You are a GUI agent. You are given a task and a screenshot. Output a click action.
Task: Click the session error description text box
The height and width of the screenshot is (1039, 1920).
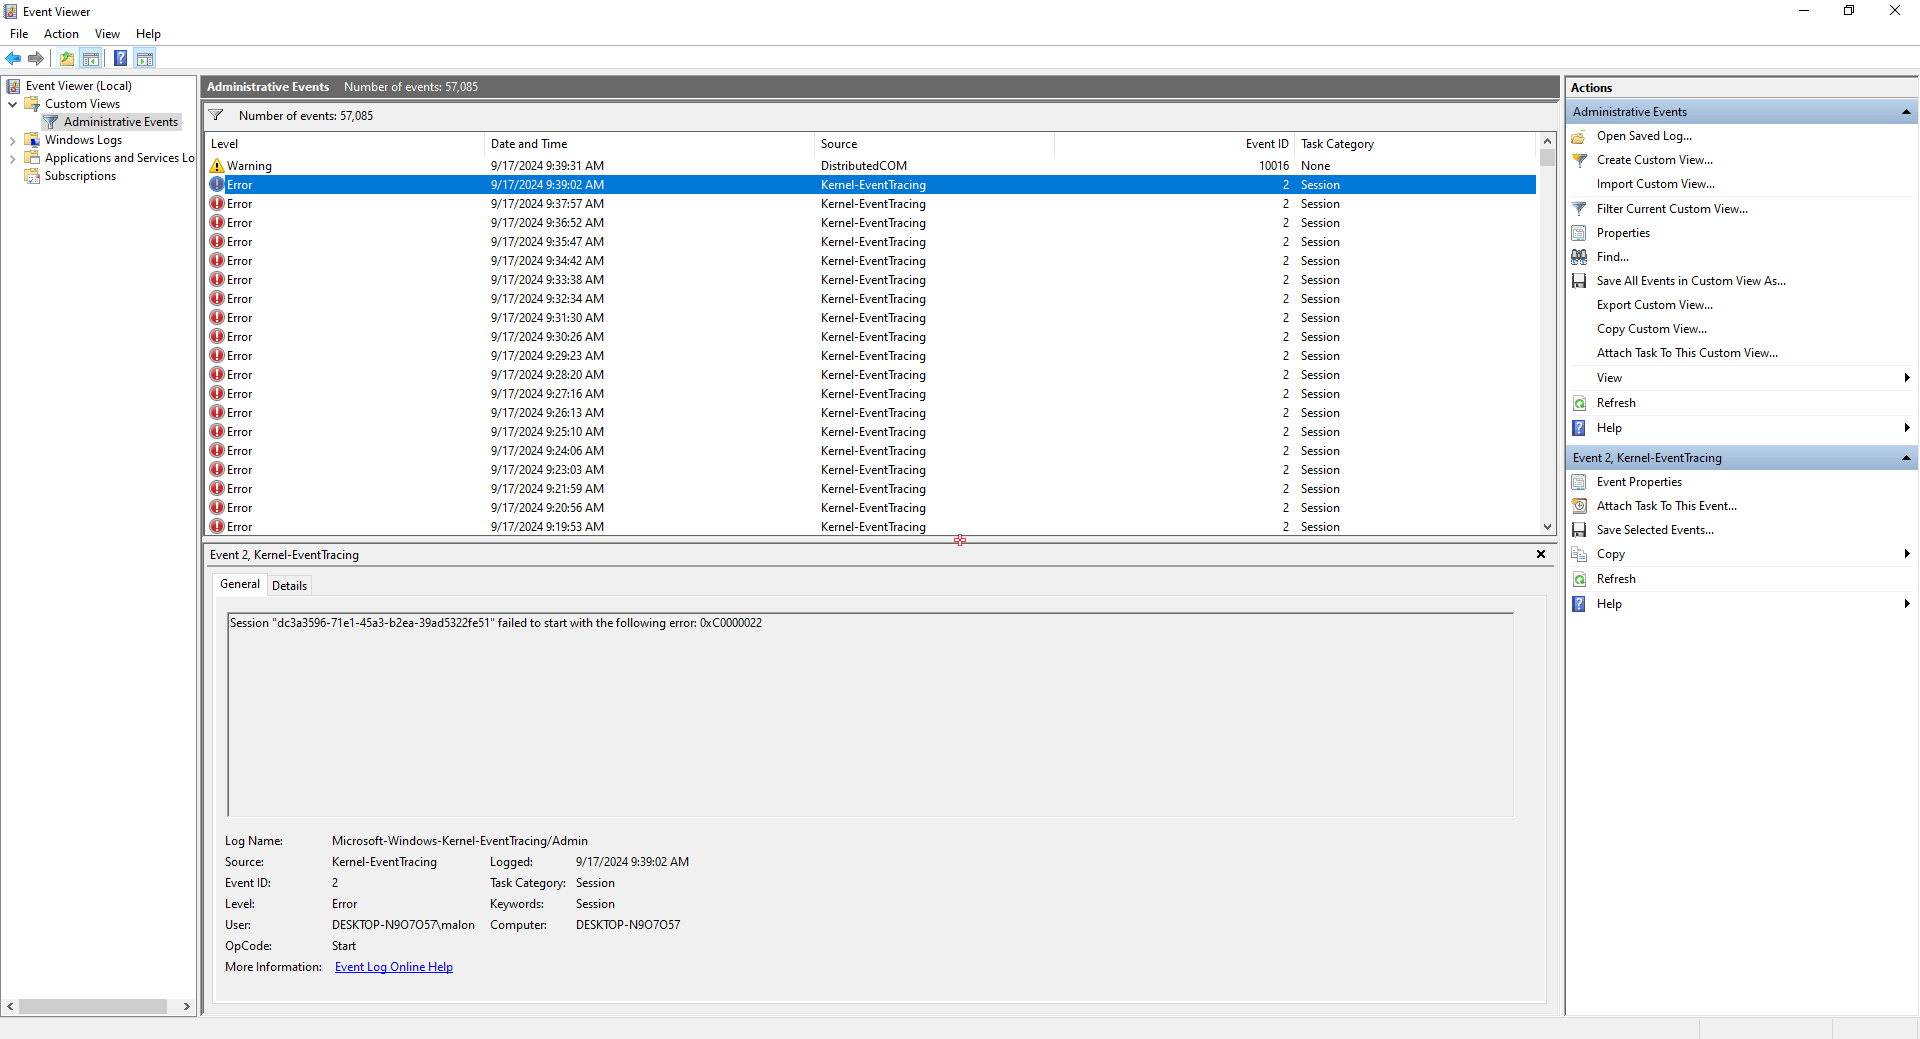point(870,715)
